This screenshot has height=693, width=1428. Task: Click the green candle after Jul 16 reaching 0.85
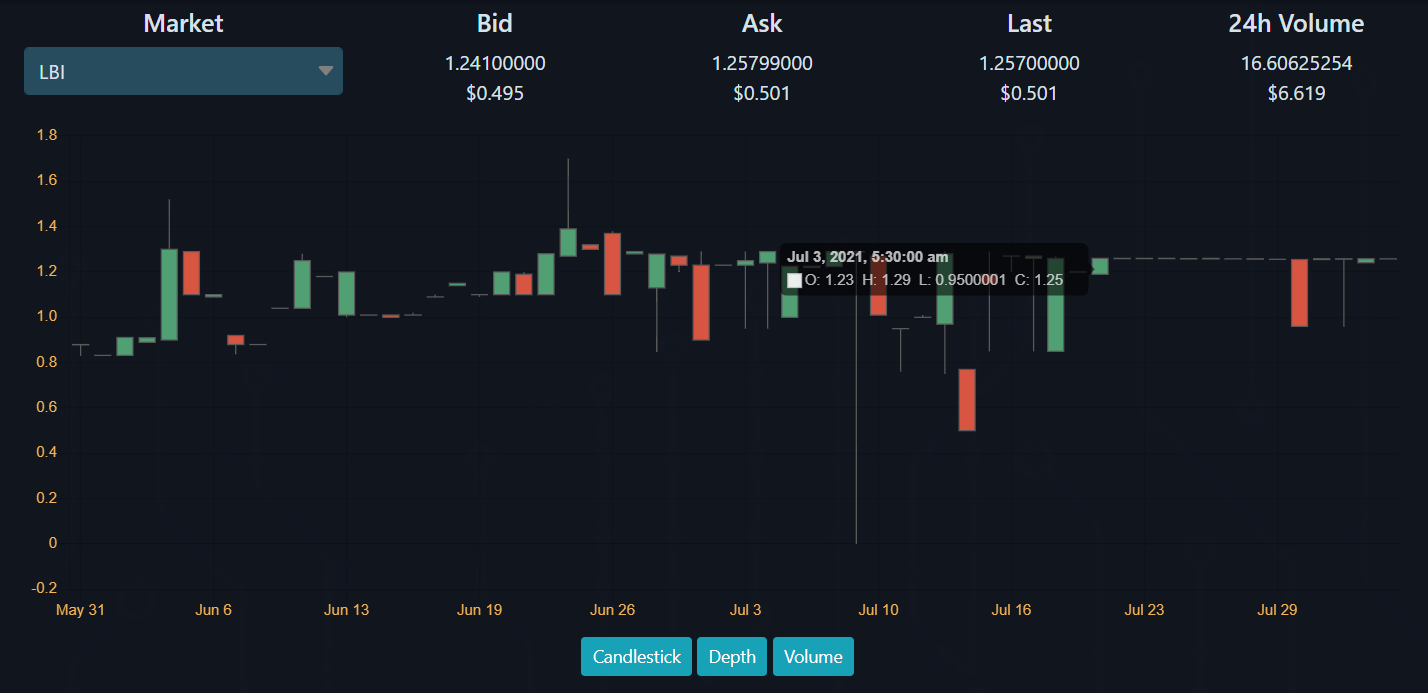click(x=1055, y=305)
